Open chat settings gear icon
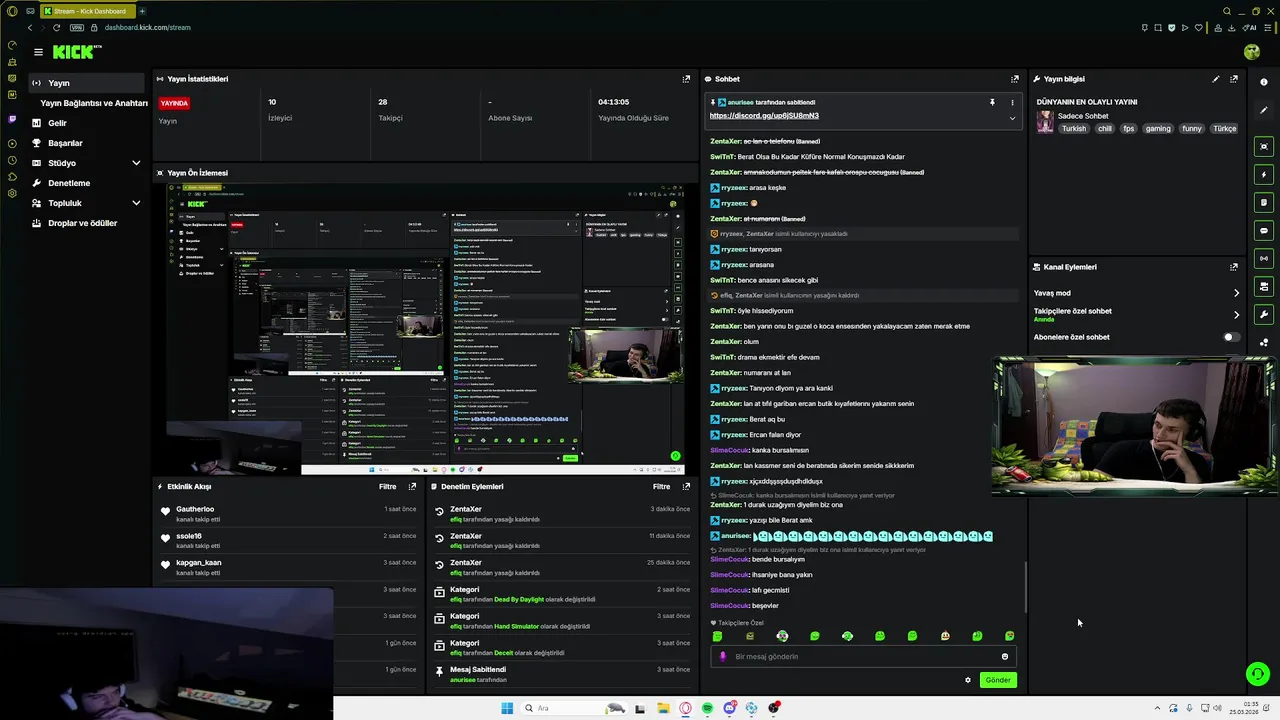 point(968,680)
